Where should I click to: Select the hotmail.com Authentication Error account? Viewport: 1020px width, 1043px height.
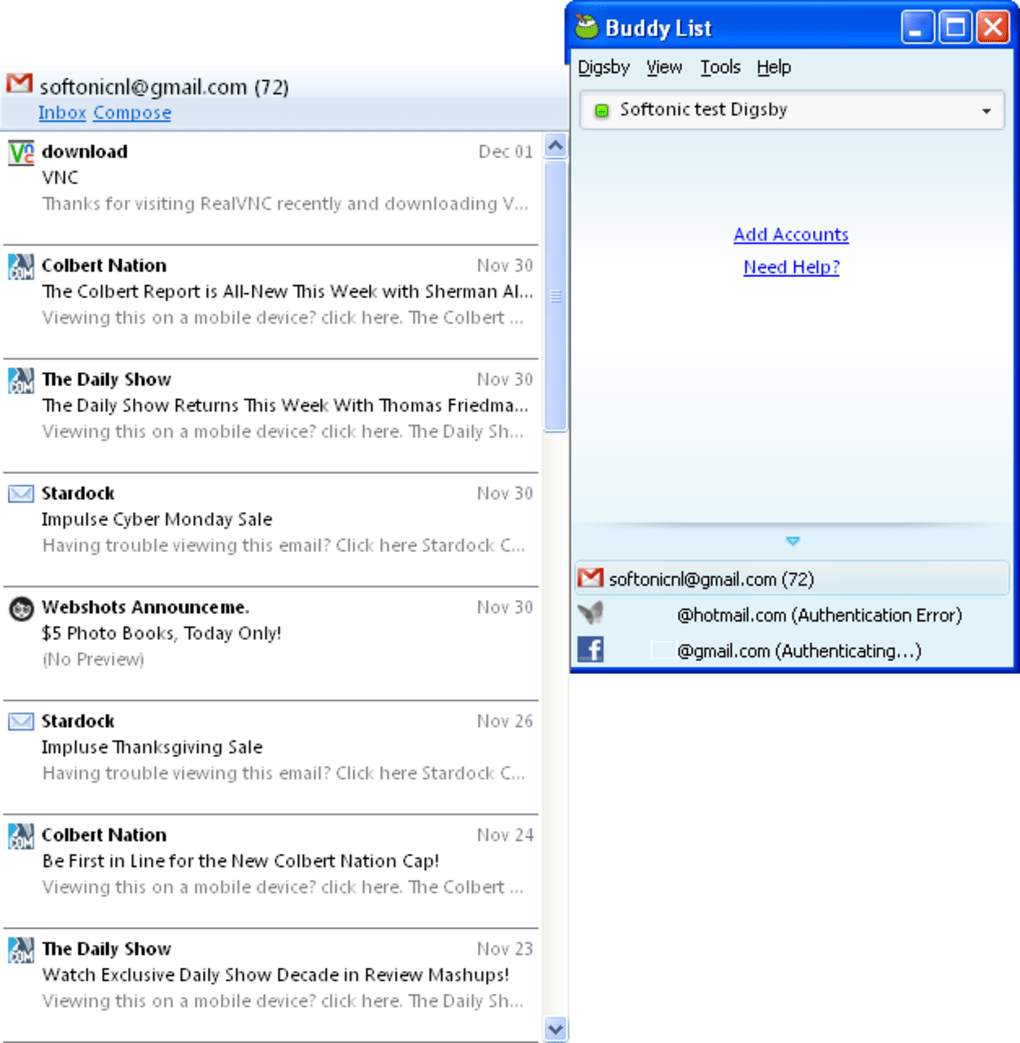(x=792, y=615)
